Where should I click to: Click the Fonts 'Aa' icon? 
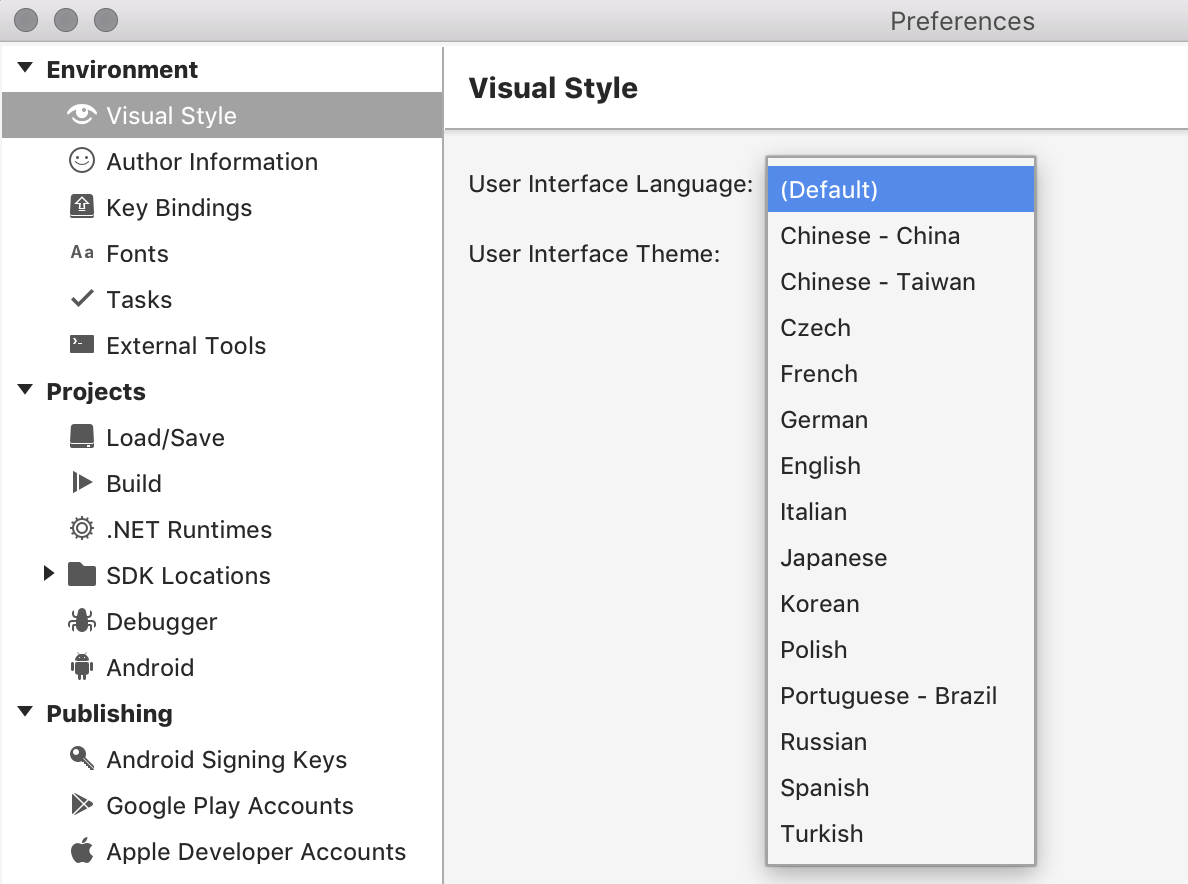(82, 253)
